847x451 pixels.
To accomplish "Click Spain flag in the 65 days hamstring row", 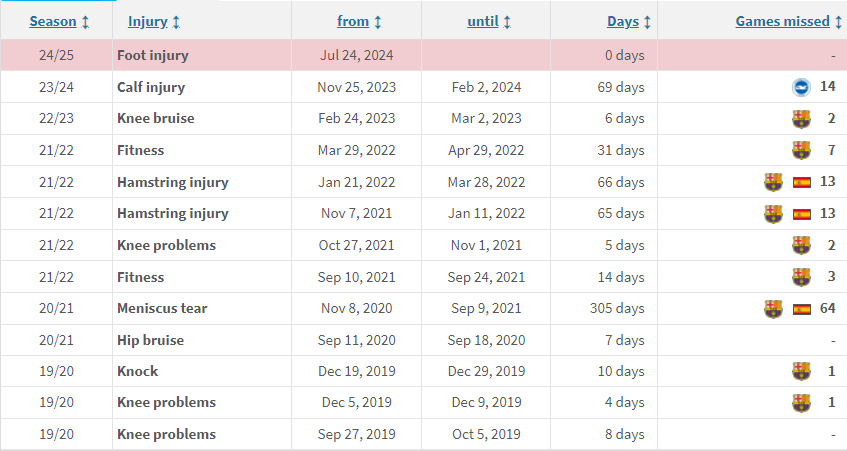I will point(801,214).
